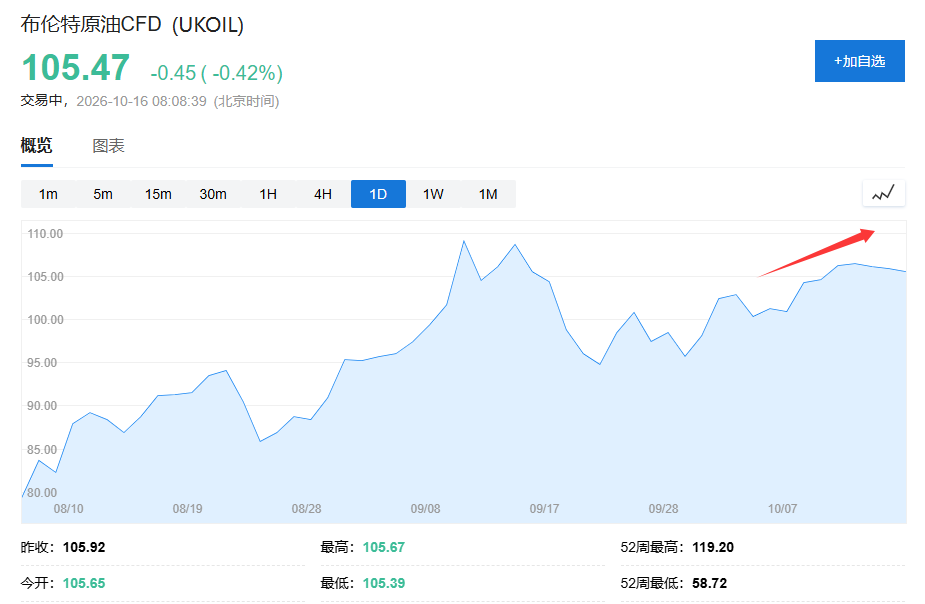
Task: Switch to the 概览 tab
Action: (x=37, y=145)
